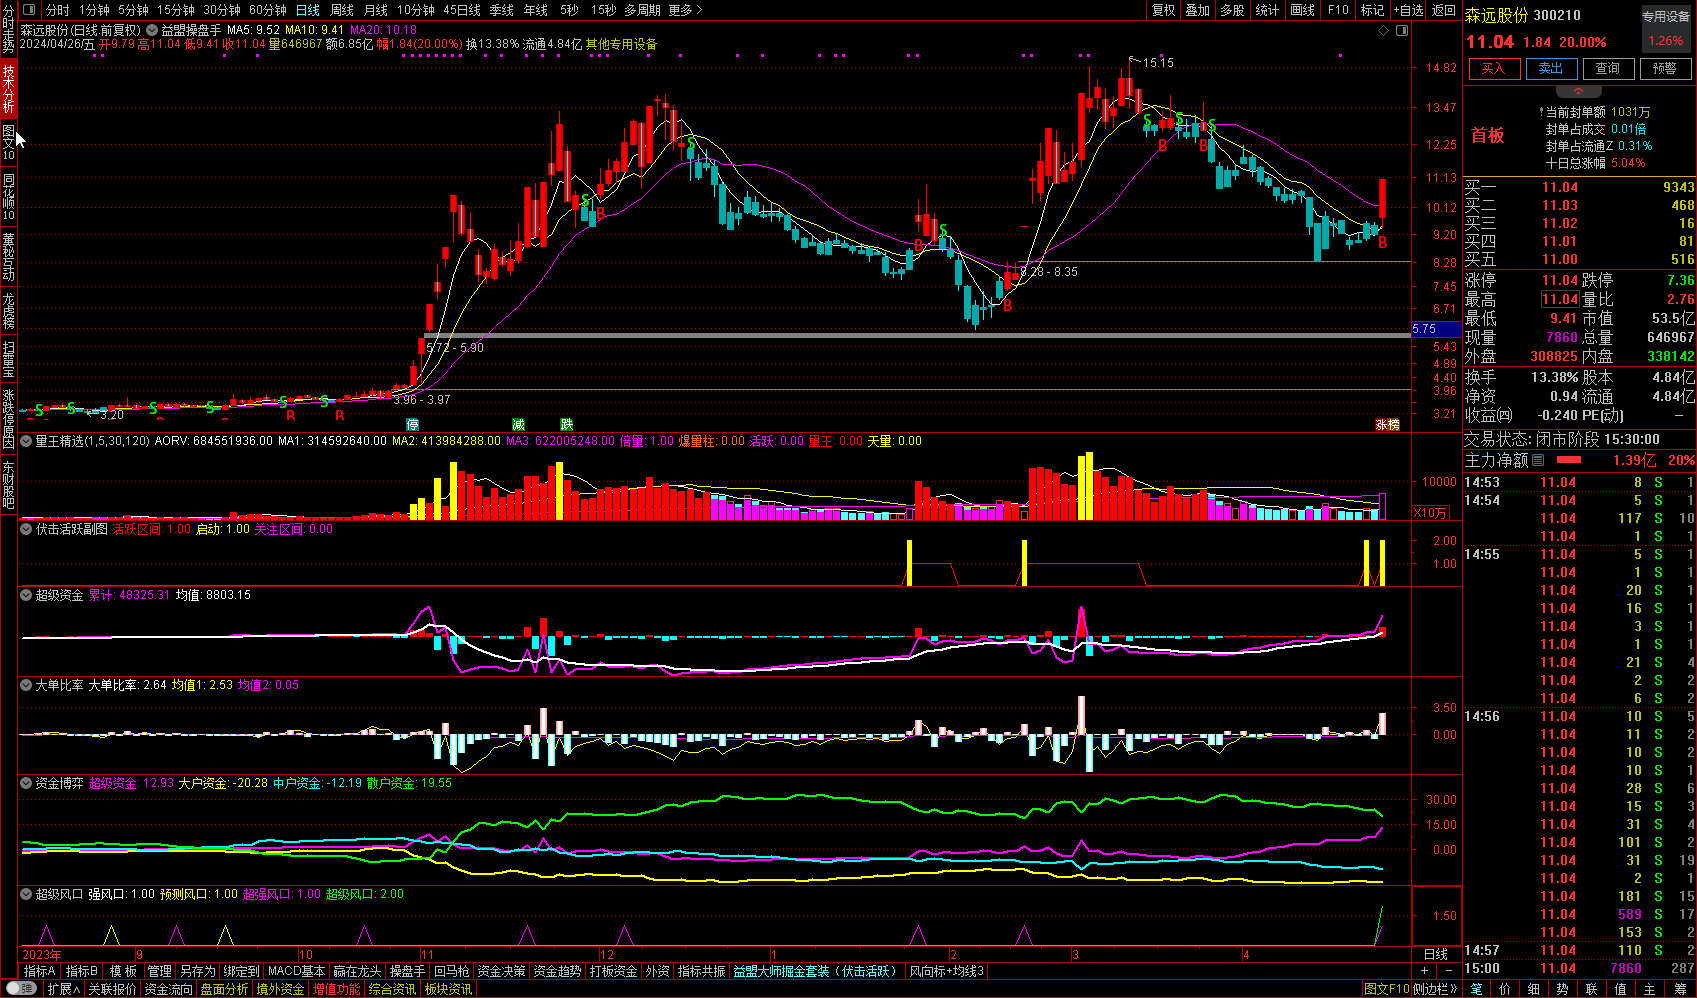1697x998 pixels.
Task: Click the 涨停 marker at the chart bottom right
Action: [1387, 425]
